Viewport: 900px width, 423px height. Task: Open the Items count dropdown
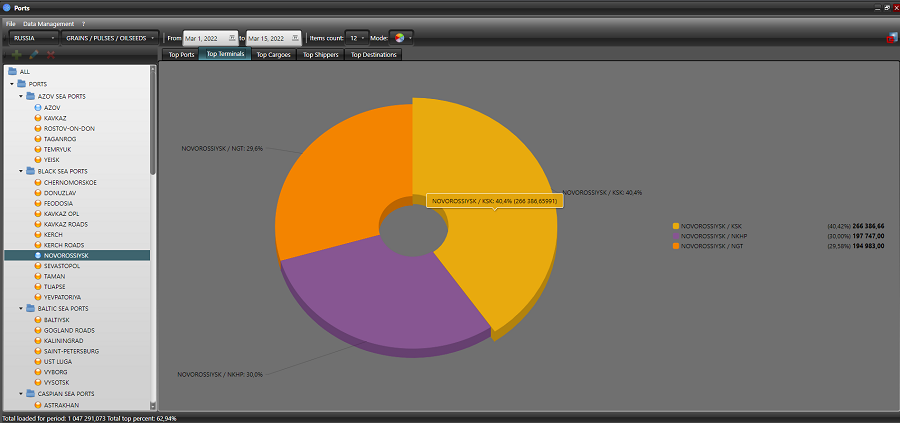coord(356,38)
